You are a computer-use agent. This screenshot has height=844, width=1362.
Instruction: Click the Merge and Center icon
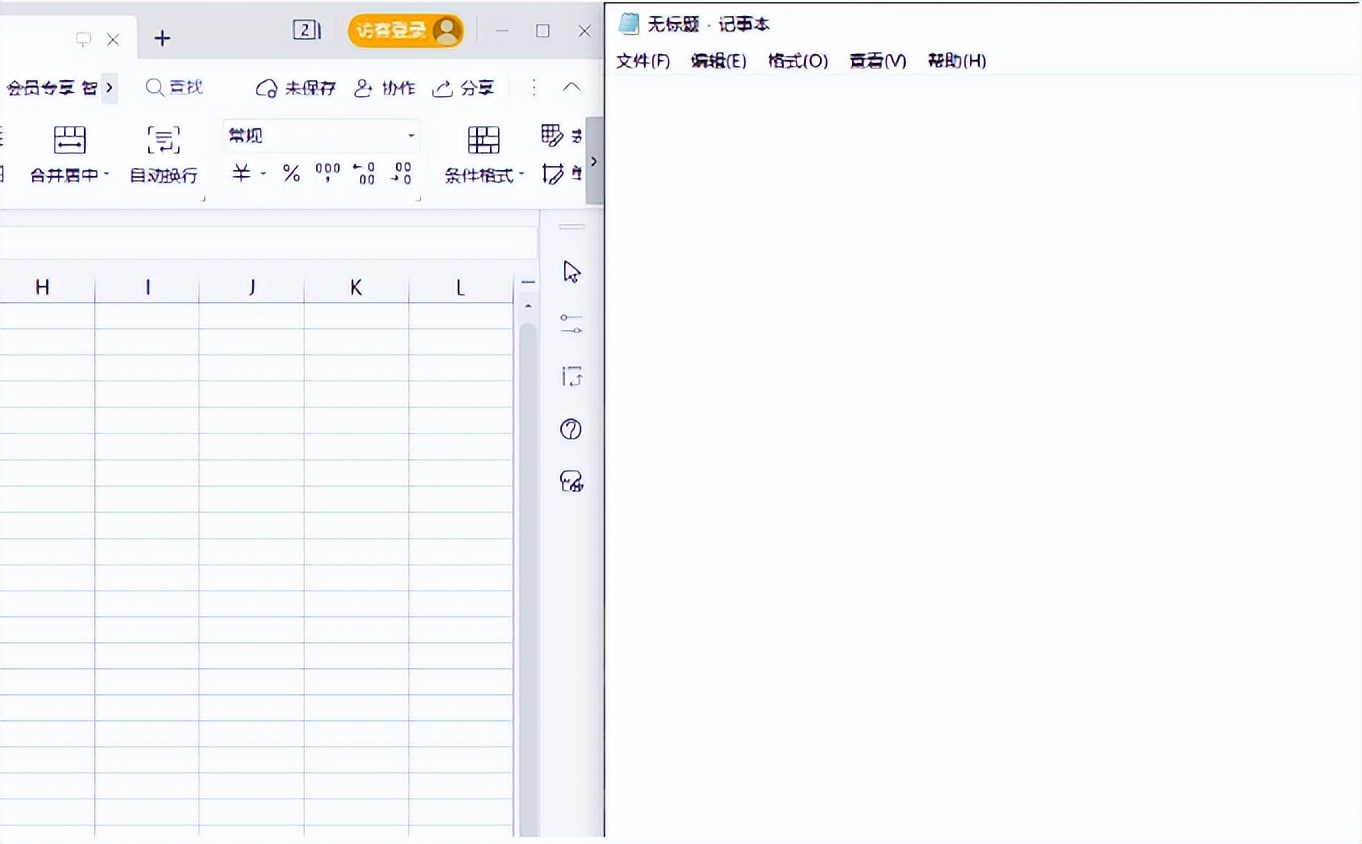tap(69, 141)
